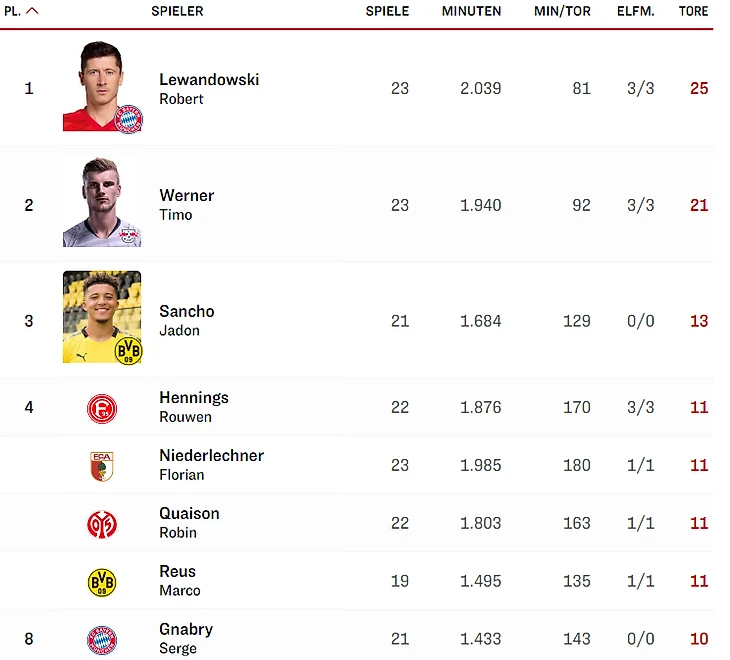Viewport: 730px width, 660px height.
Task: Sort by the MIN/TOR column header
Action: pos(562,11)
